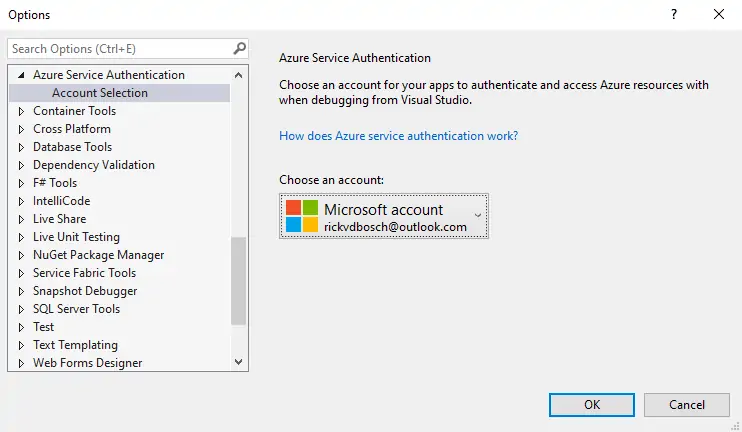Select SQL Server Tools category label

[x=76, y=309]
